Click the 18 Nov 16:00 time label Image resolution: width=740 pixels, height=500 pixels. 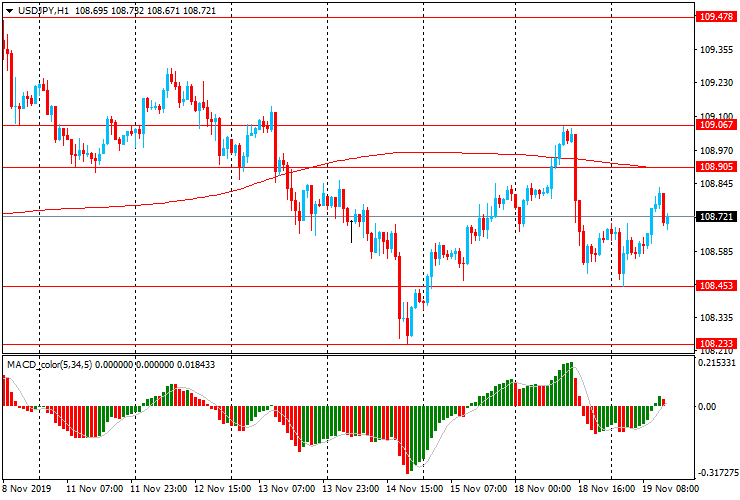tap(607, 488)
